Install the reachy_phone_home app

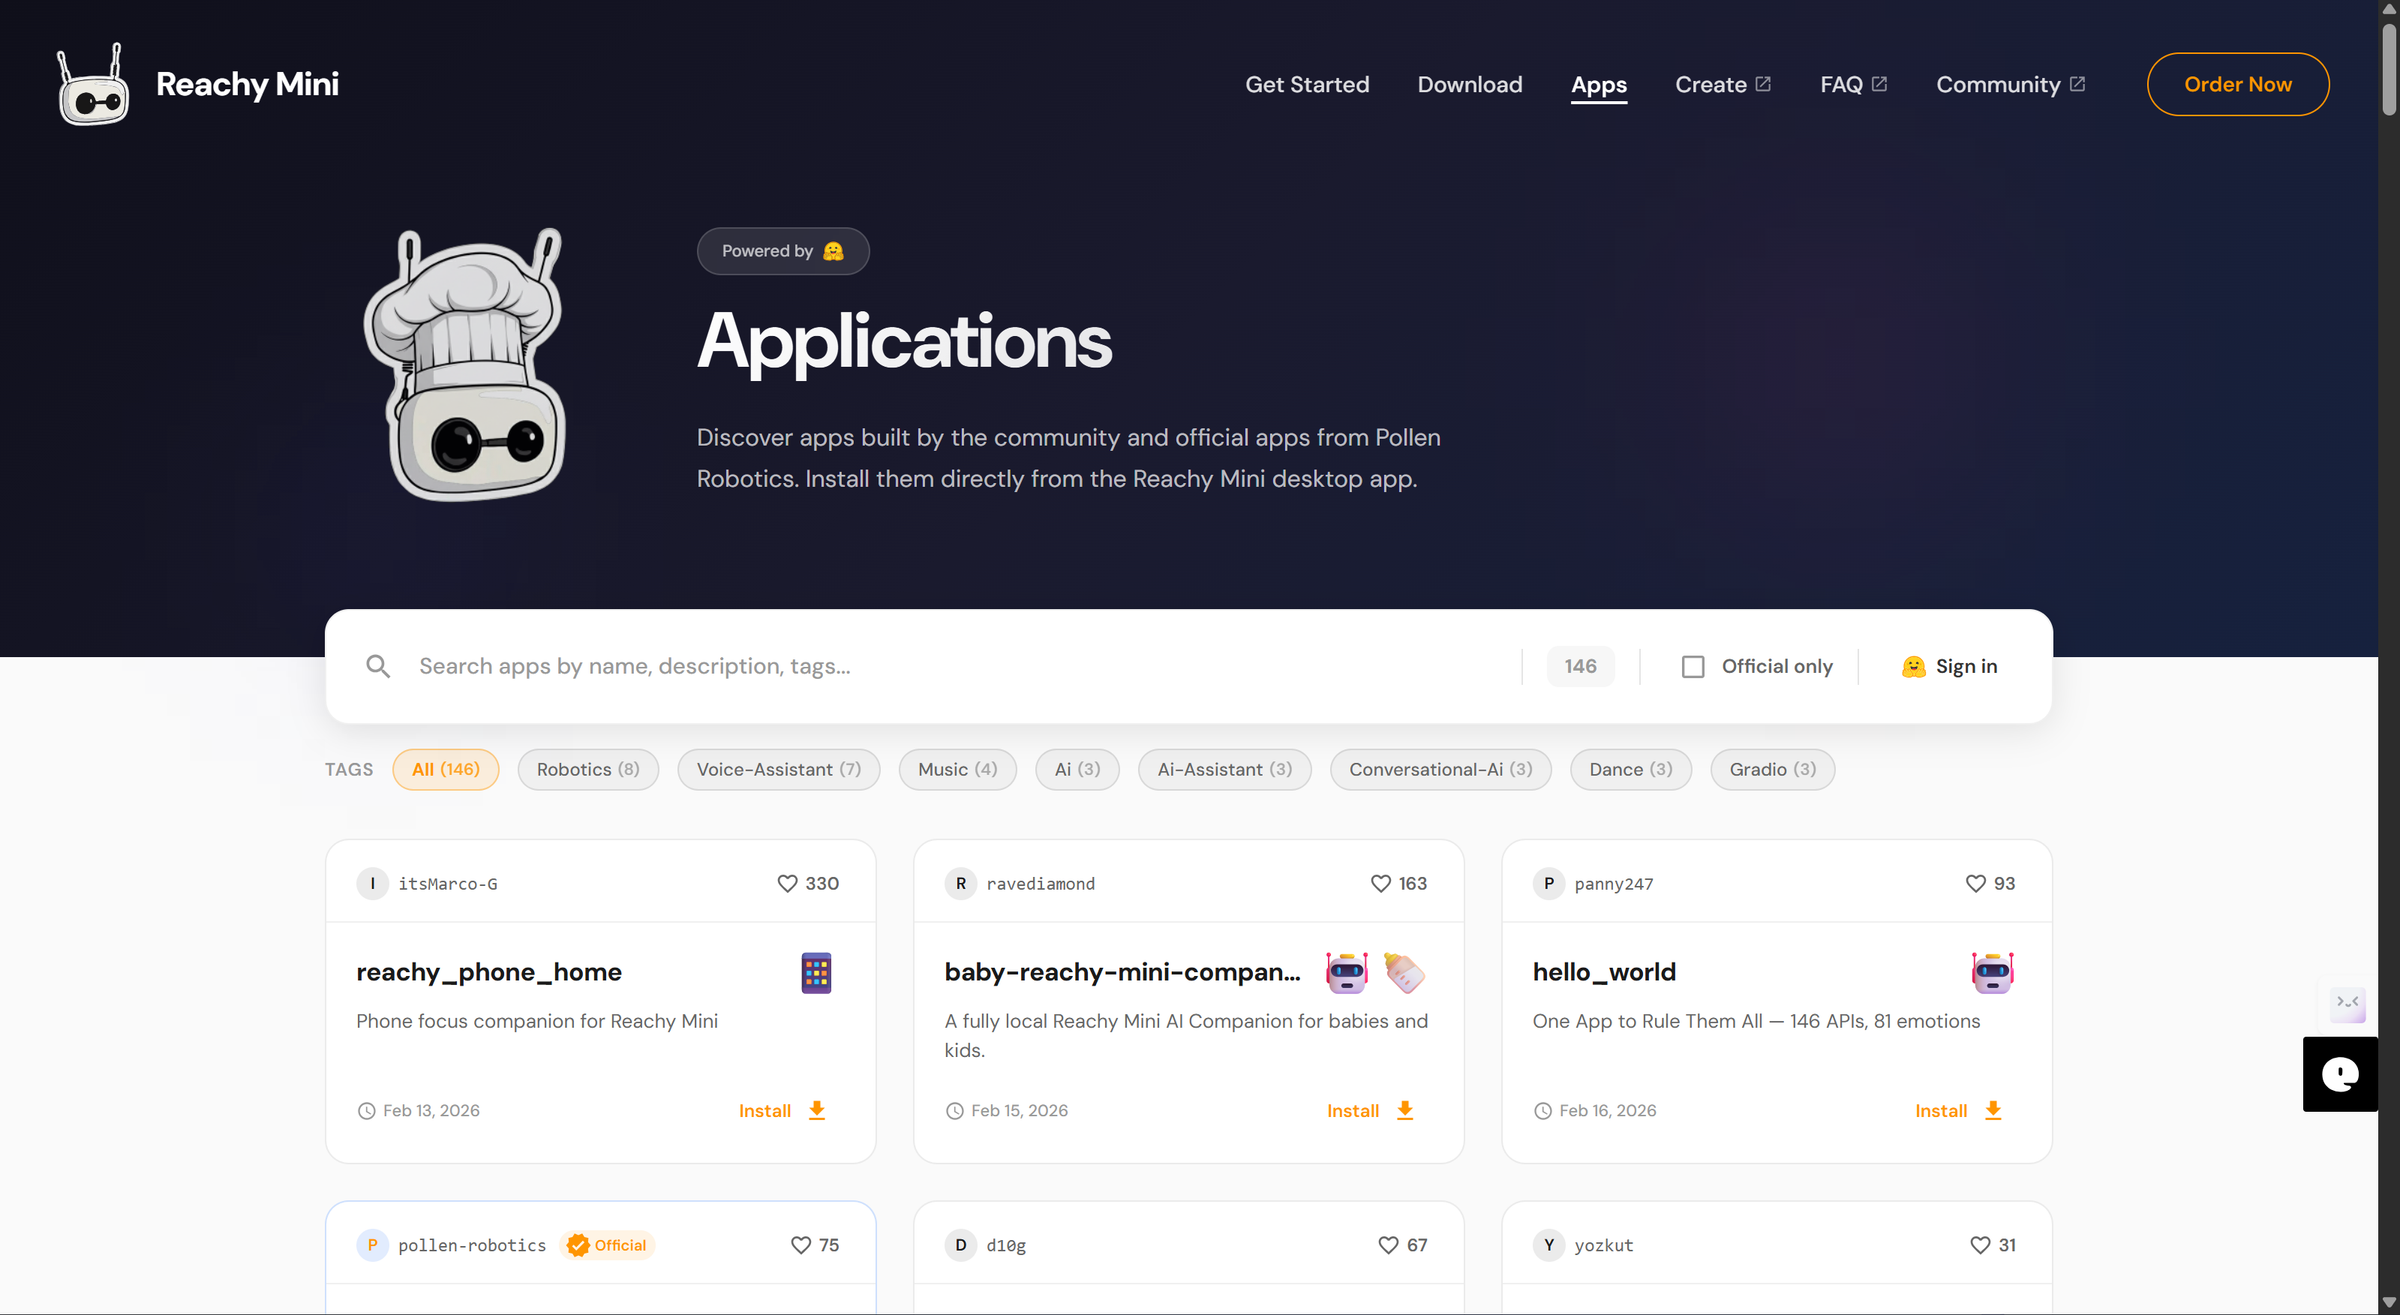point(782,1111)
